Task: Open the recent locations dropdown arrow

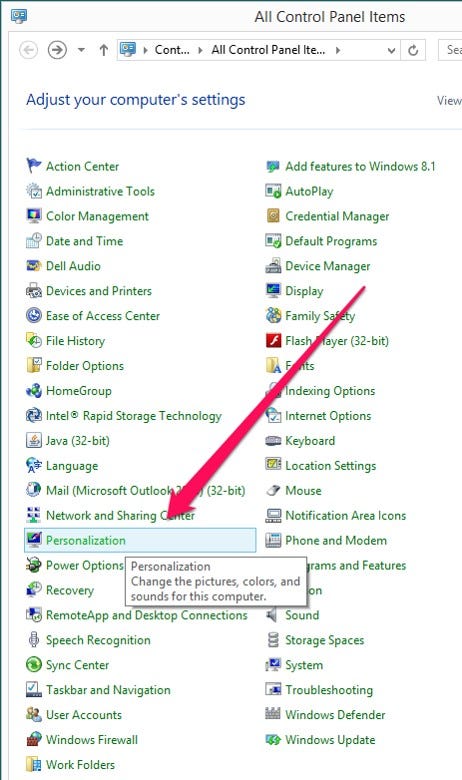Action: 81,50
